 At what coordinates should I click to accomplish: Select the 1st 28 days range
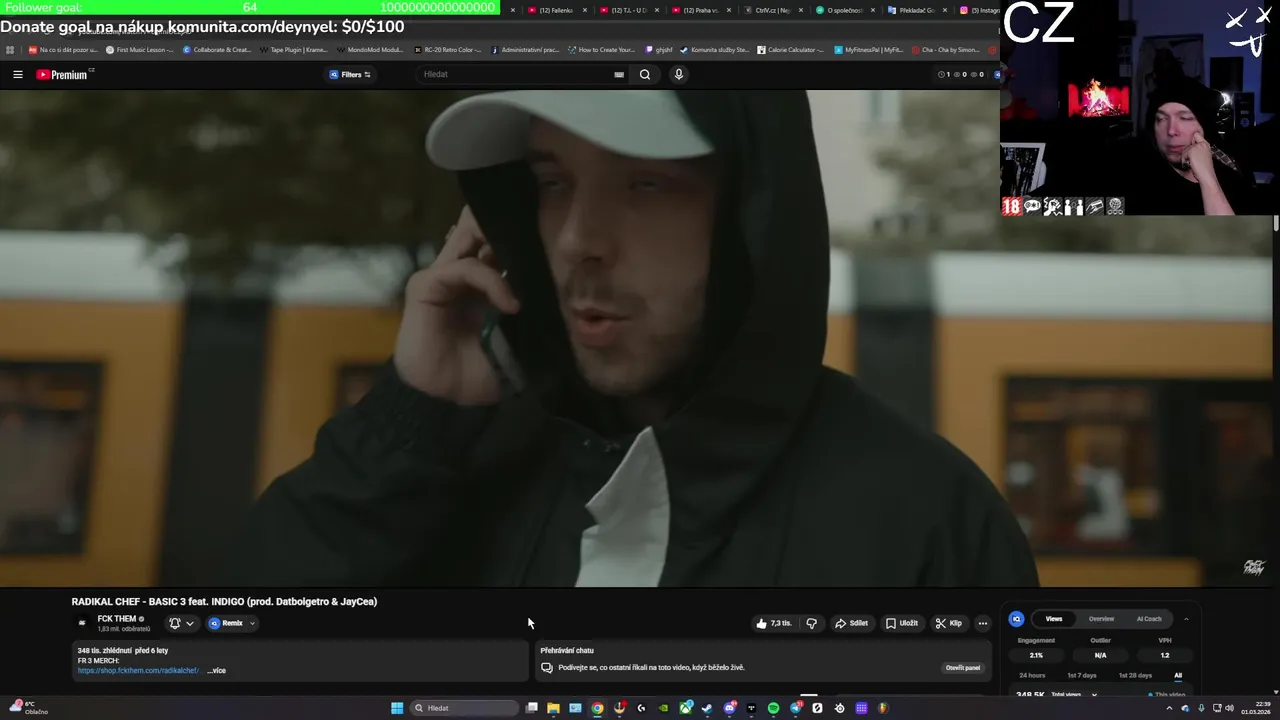[x=1135, y=675]
